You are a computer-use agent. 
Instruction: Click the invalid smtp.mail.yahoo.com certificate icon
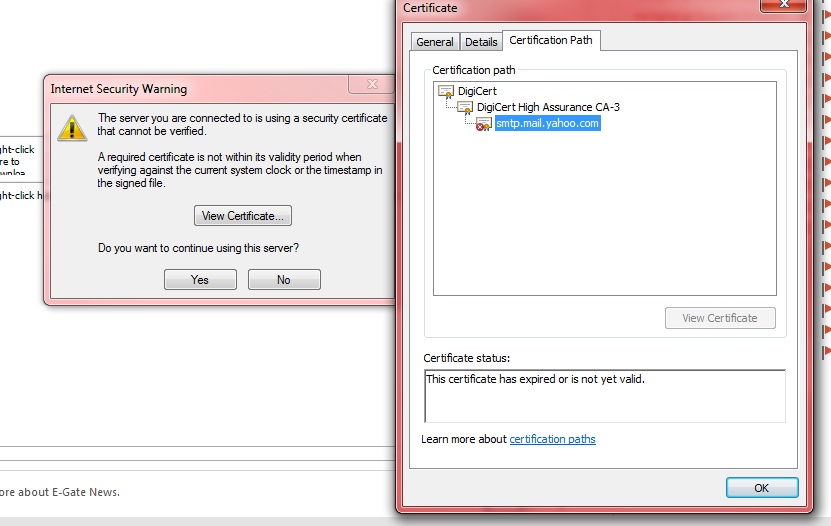point(483,124)
